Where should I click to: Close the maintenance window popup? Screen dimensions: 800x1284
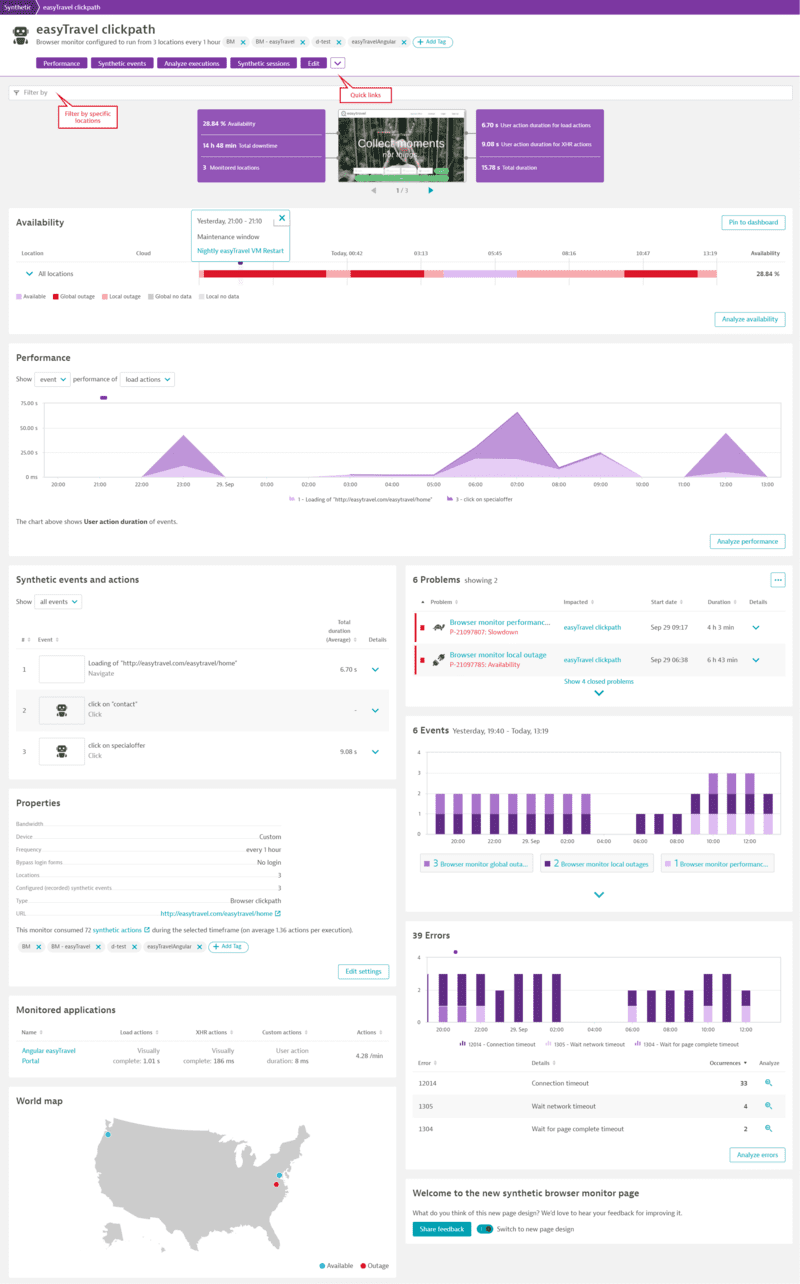pyautogui.click(x=282, y=218)
